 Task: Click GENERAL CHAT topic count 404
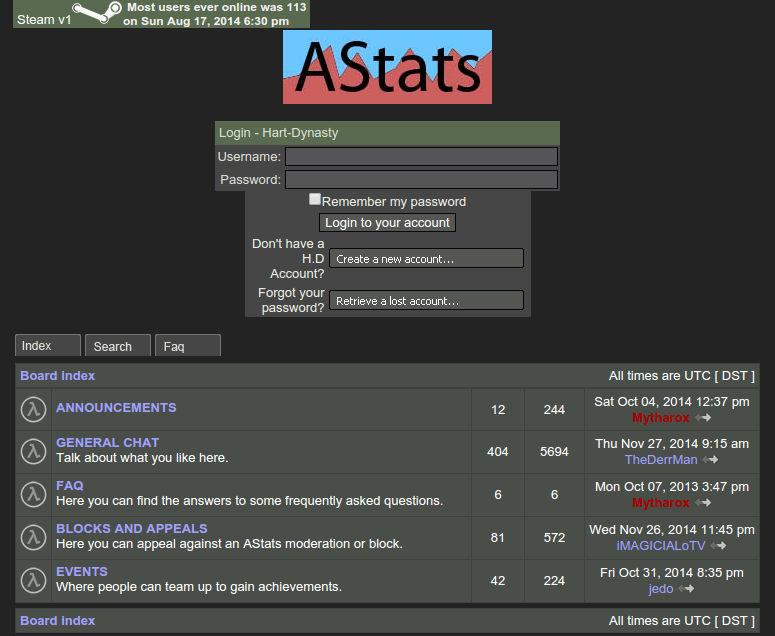(x=498, y=452)
